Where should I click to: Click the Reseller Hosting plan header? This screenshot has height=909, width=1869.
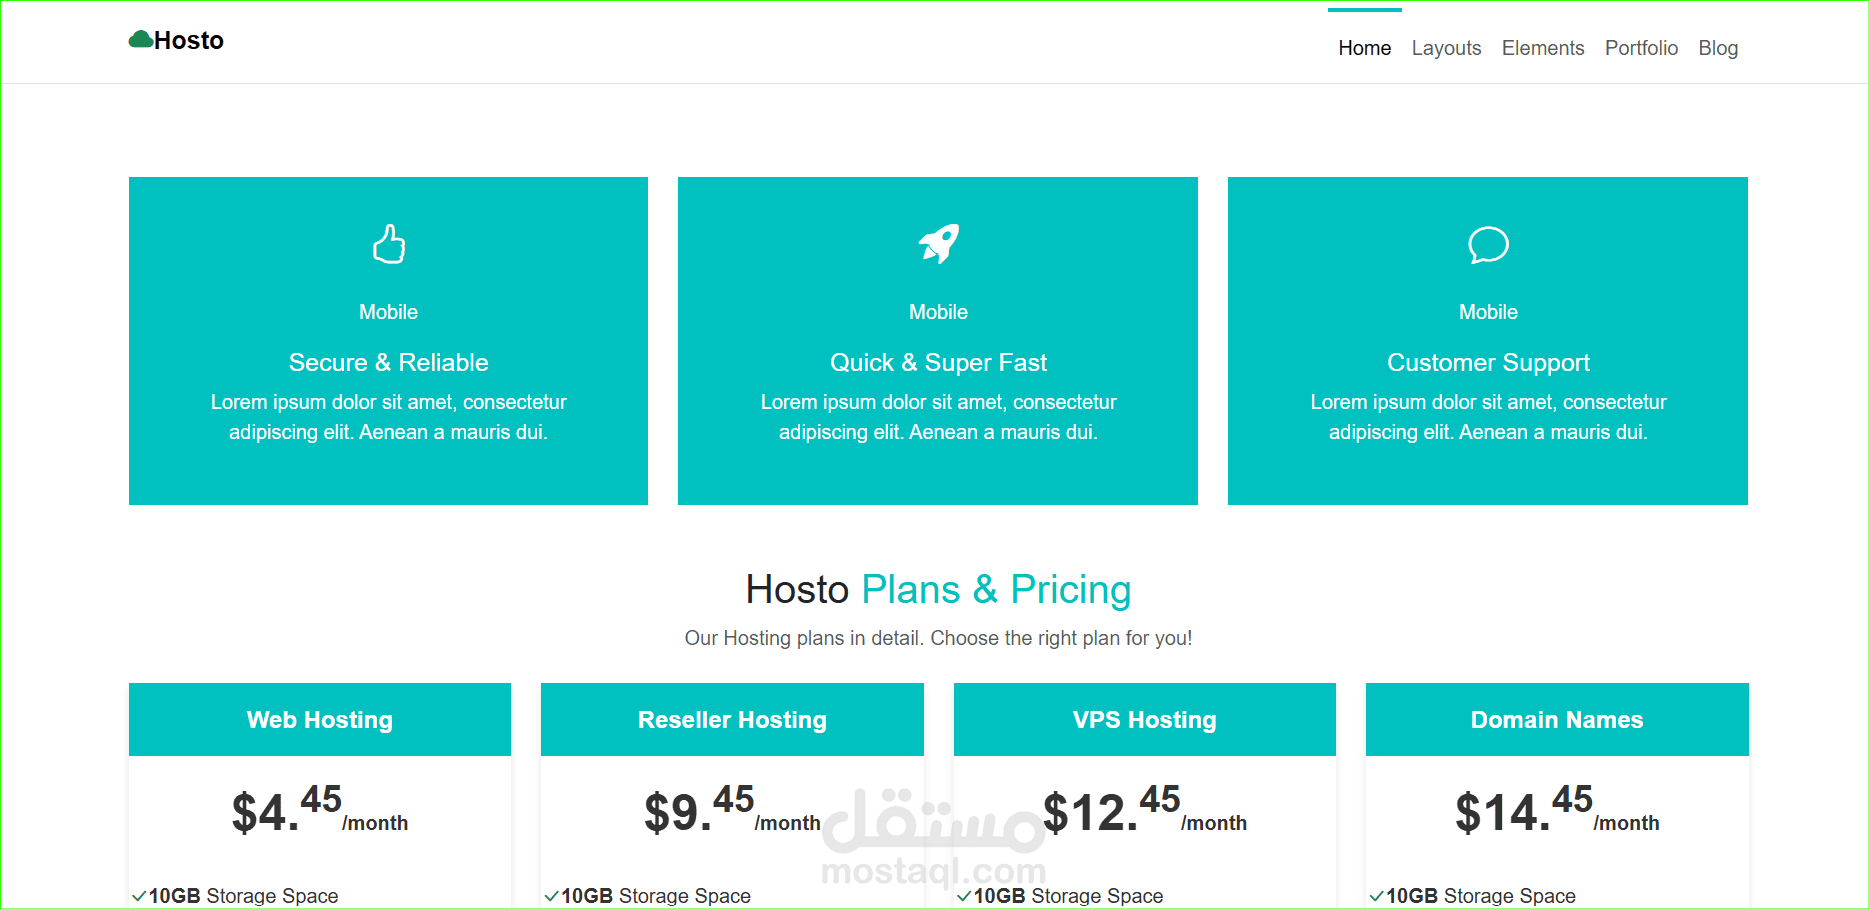pyautogui.click(x=732, y=719)
